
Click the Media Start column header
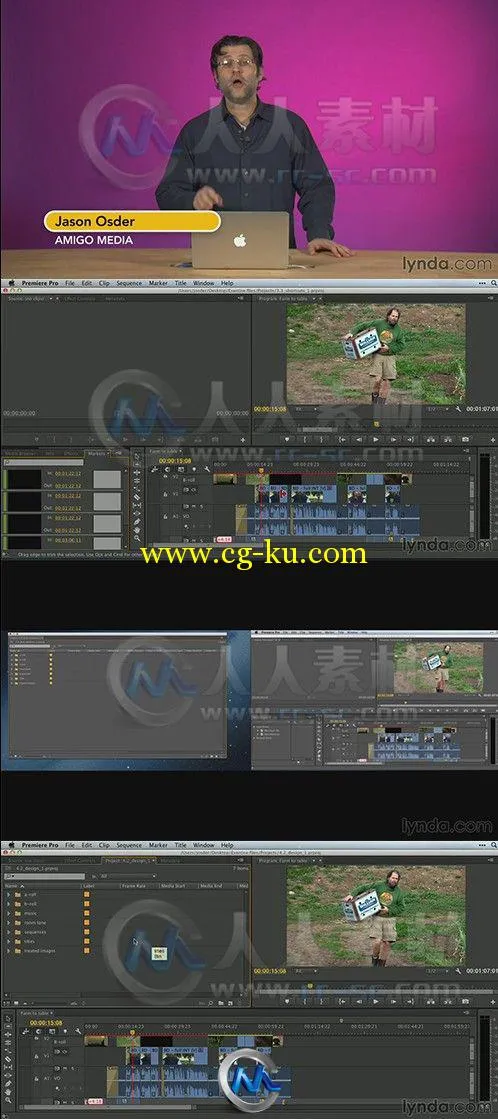coord(174,885)
